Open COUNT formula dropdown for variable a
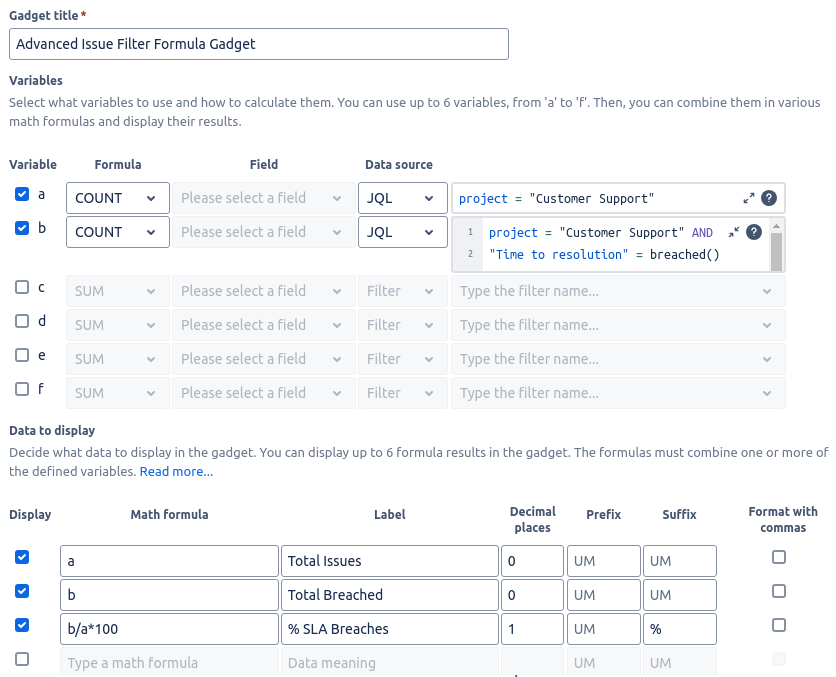836x677 pixels. [118, 198]
